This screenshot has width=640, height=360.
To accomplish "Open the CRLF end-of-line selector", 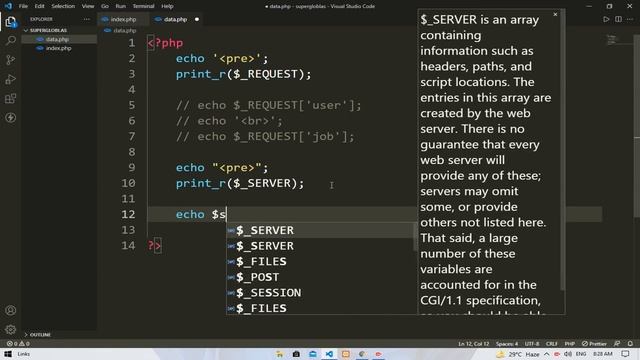I will [x=551, y=344].
